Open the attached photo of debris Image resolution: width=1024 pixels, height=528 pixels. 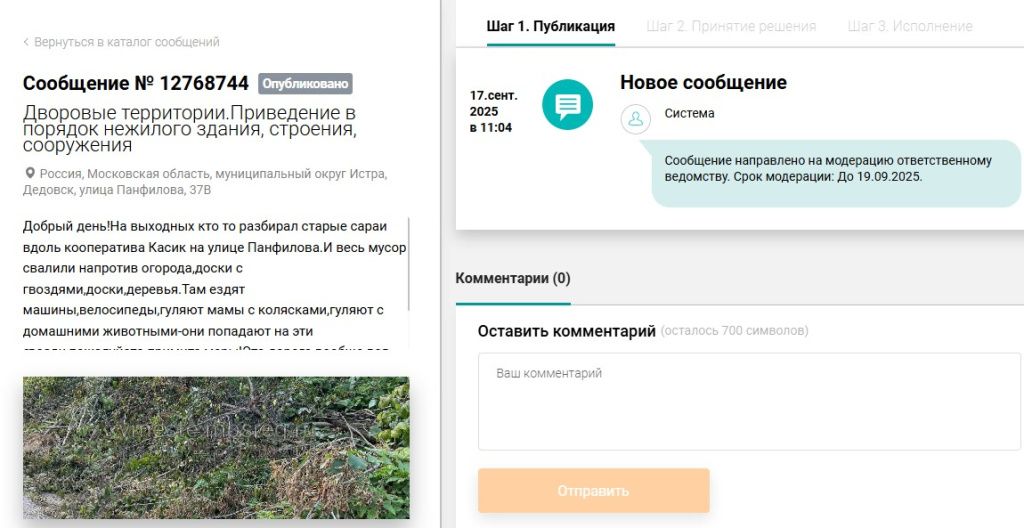coord(216,447)
